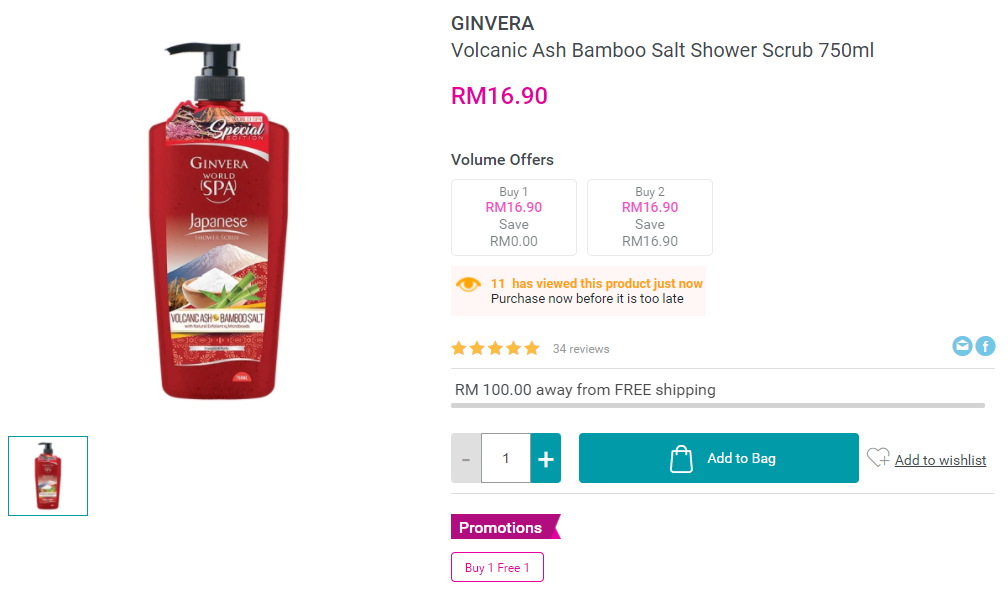
Task: Click the orange eye viewers icon
Action: click(468, 284)
